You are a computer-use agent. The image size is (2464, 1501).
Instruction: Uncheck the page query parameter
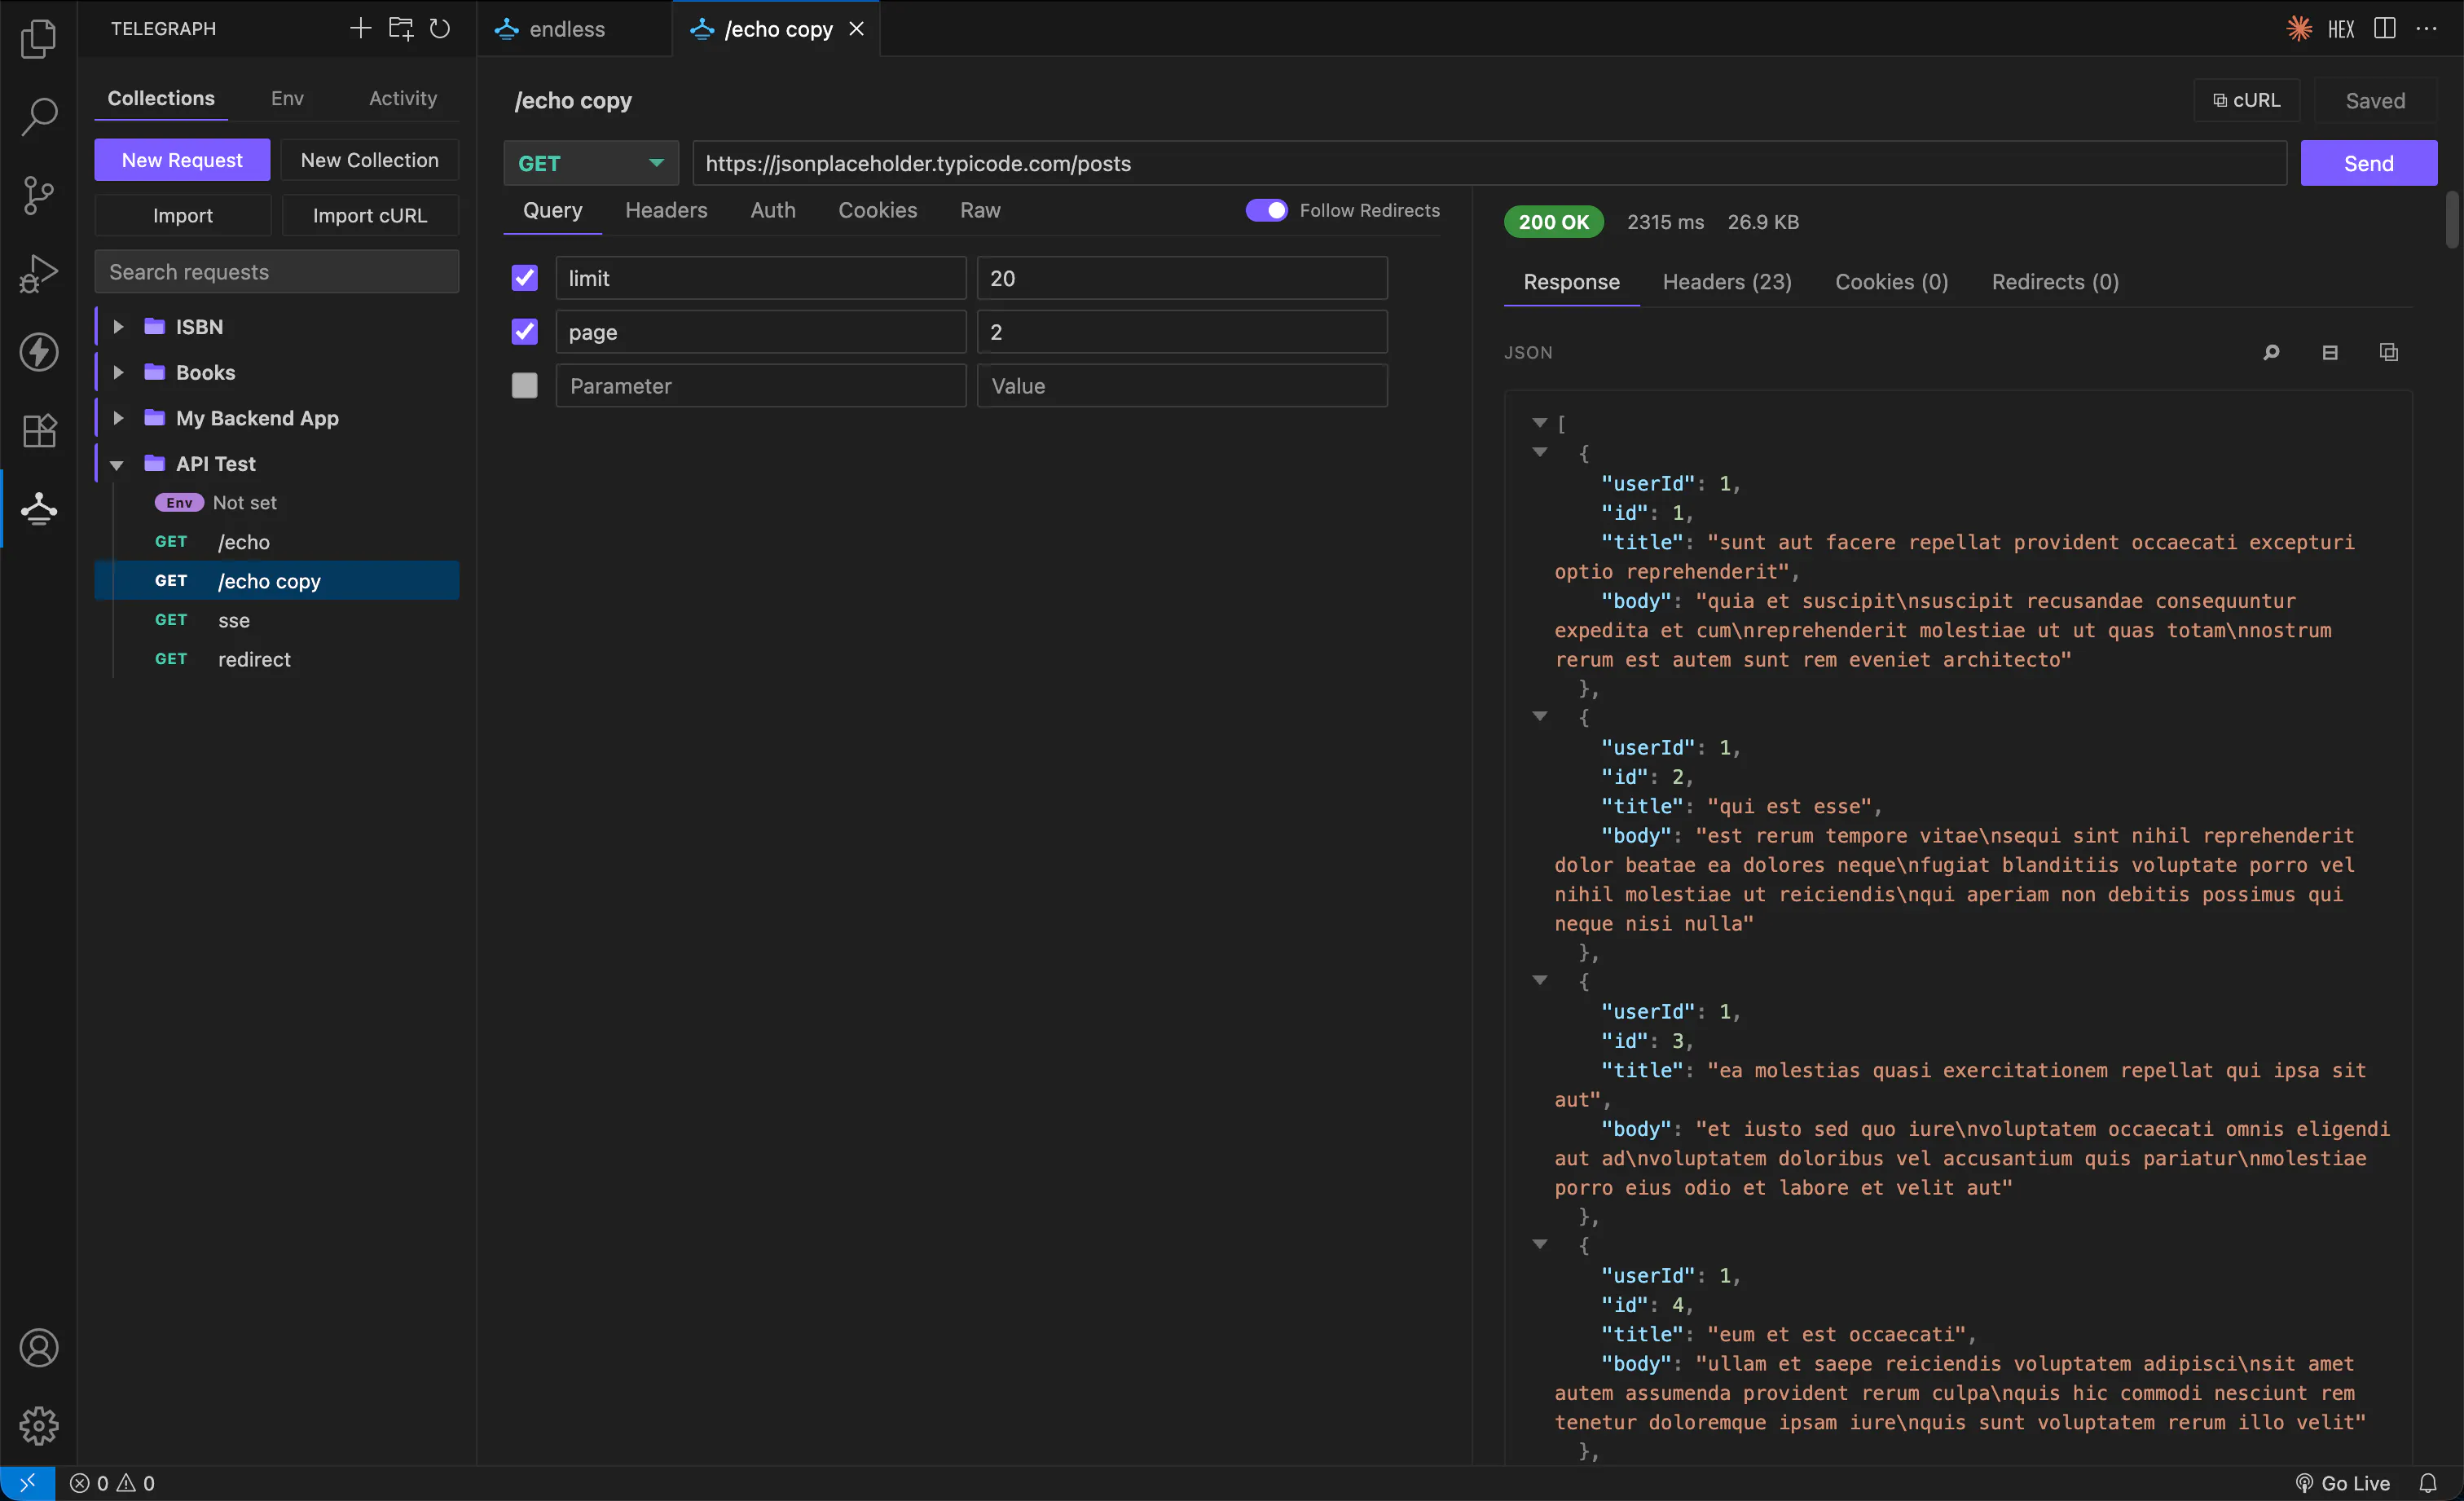click(x=524, y=331)
